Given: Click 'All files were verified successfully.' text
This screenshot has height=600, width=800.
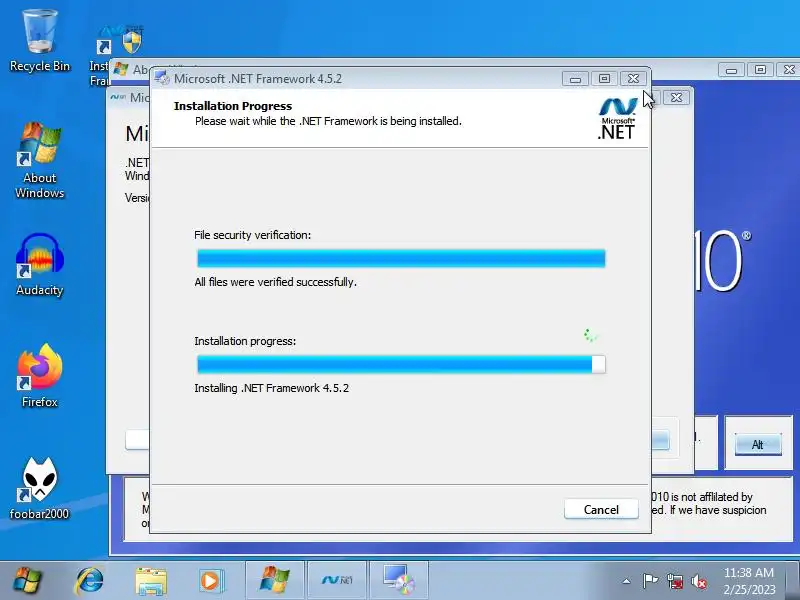Looking at the screenshot, I should coord(276,282).
